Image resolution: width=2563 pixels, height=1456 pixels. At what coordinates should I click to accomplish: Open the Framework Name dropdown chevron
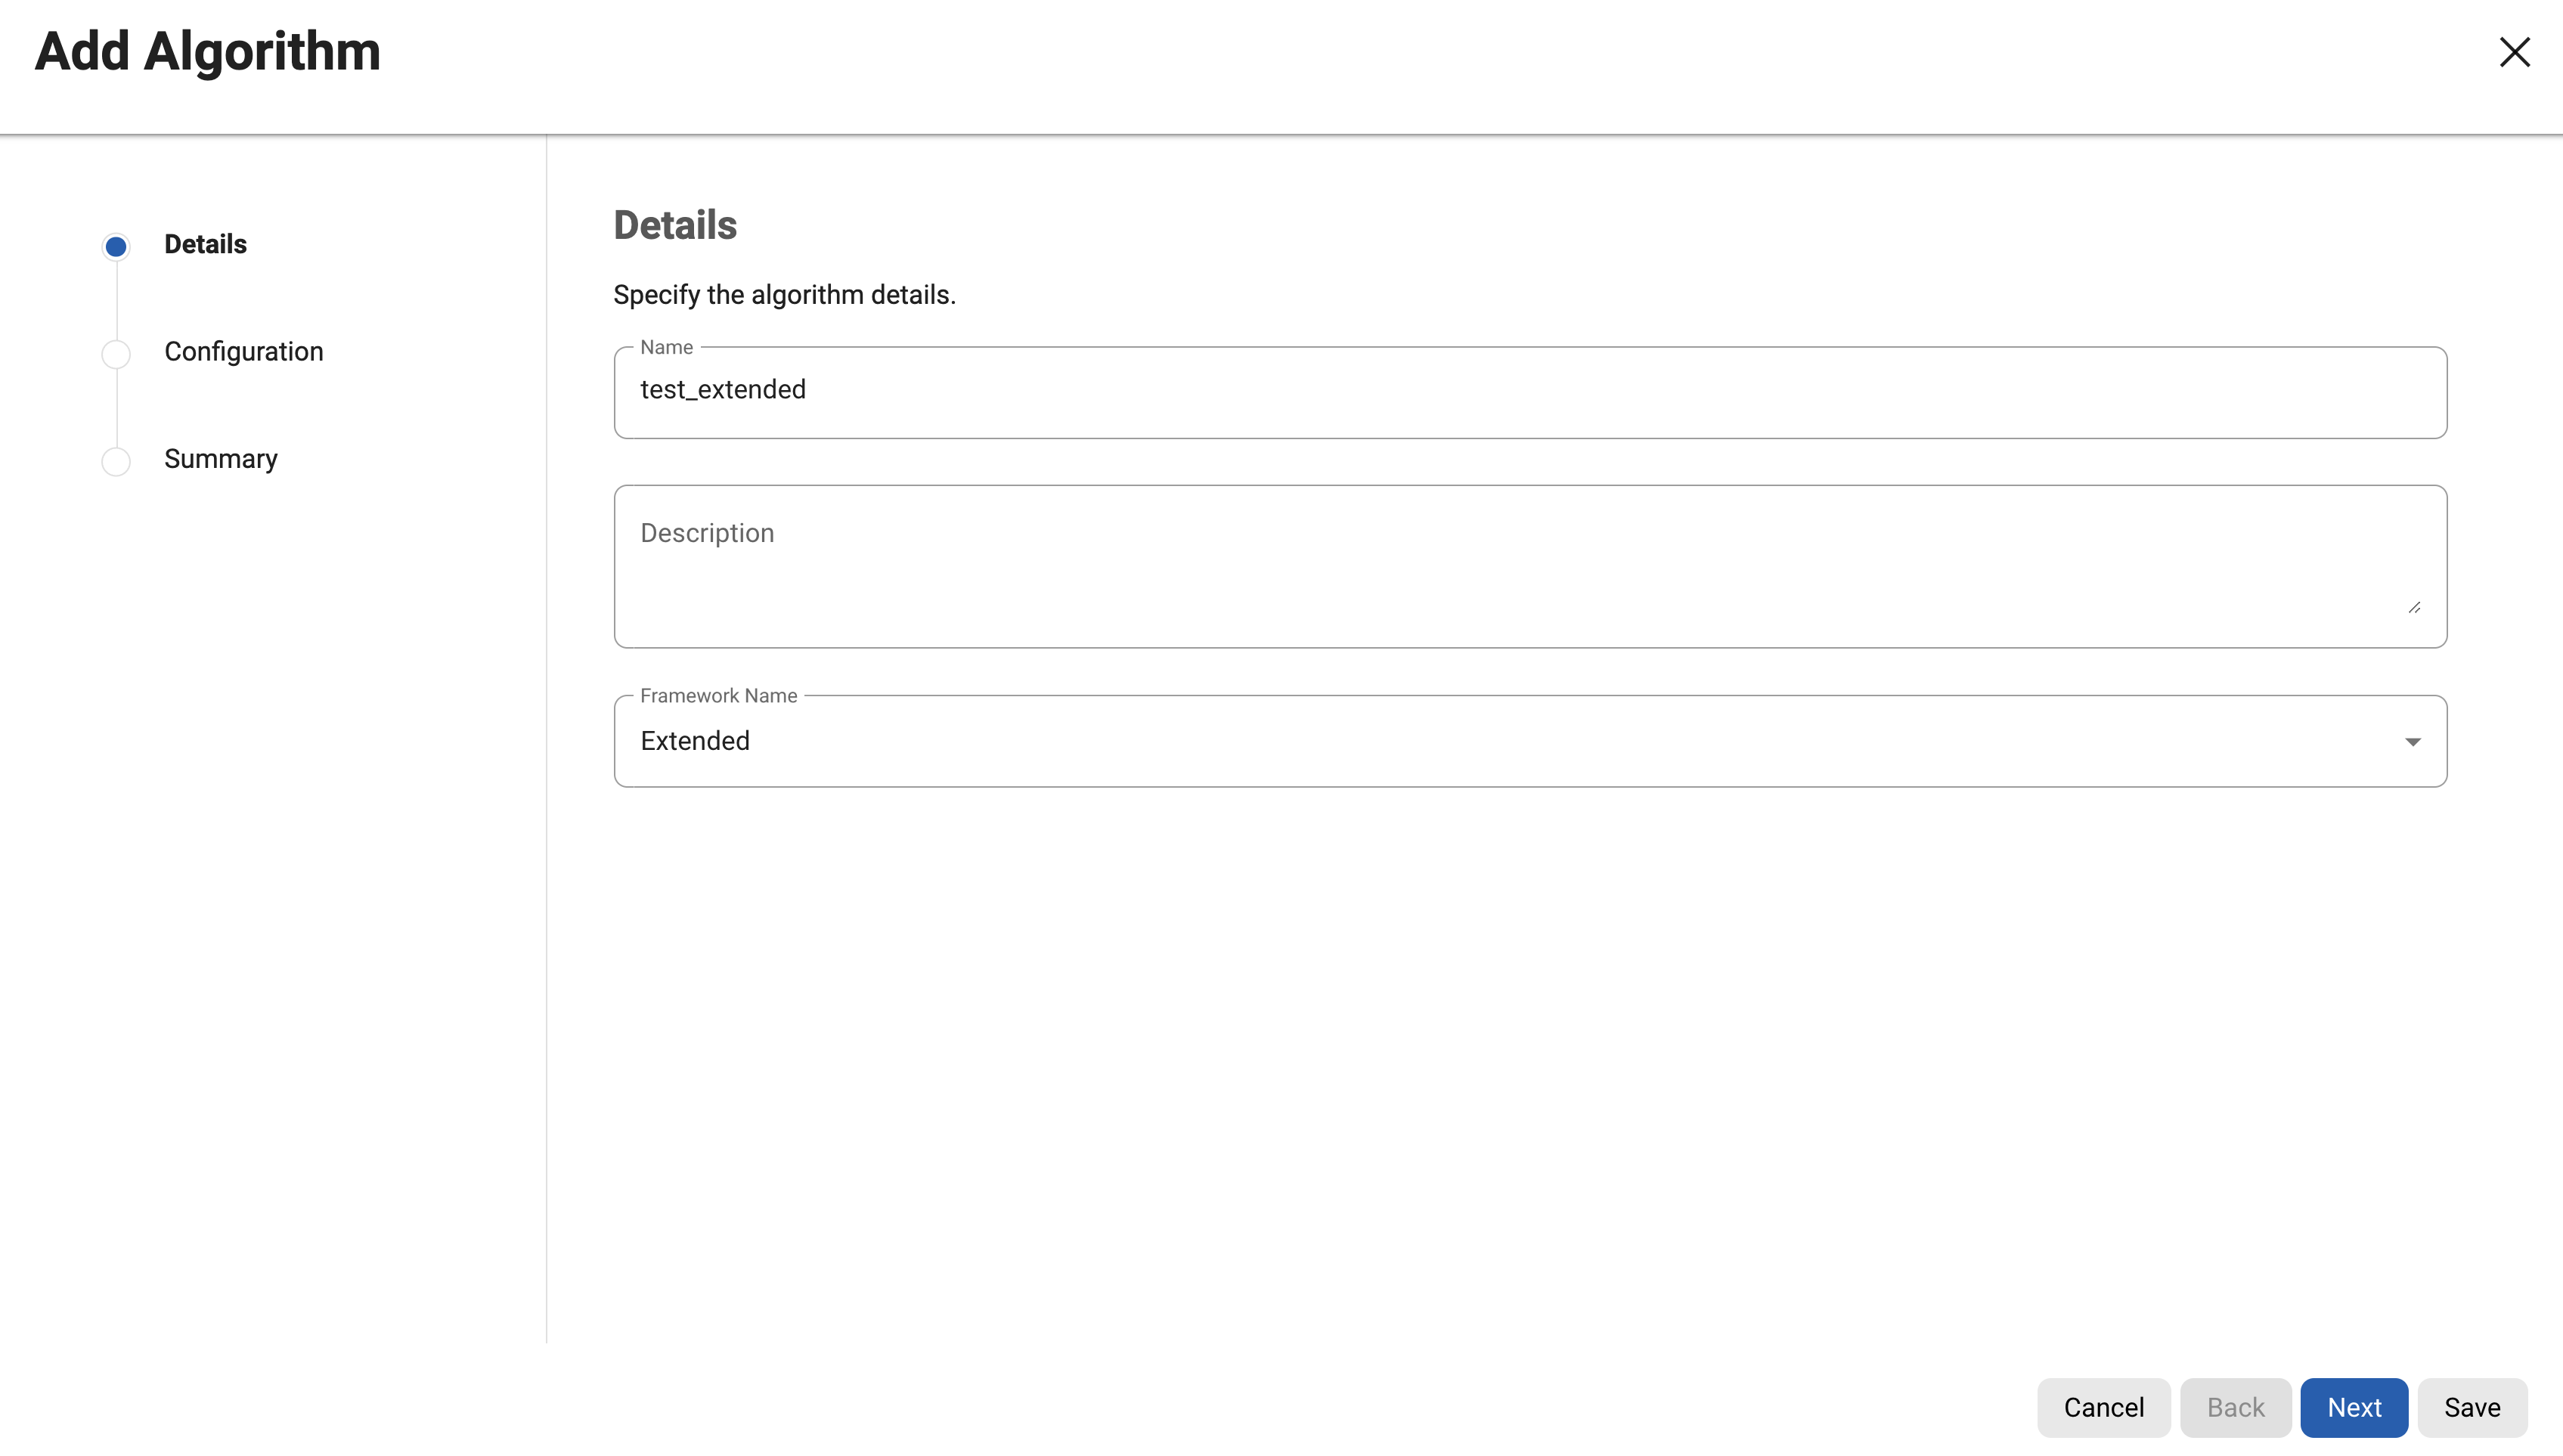pos(2413,741)
